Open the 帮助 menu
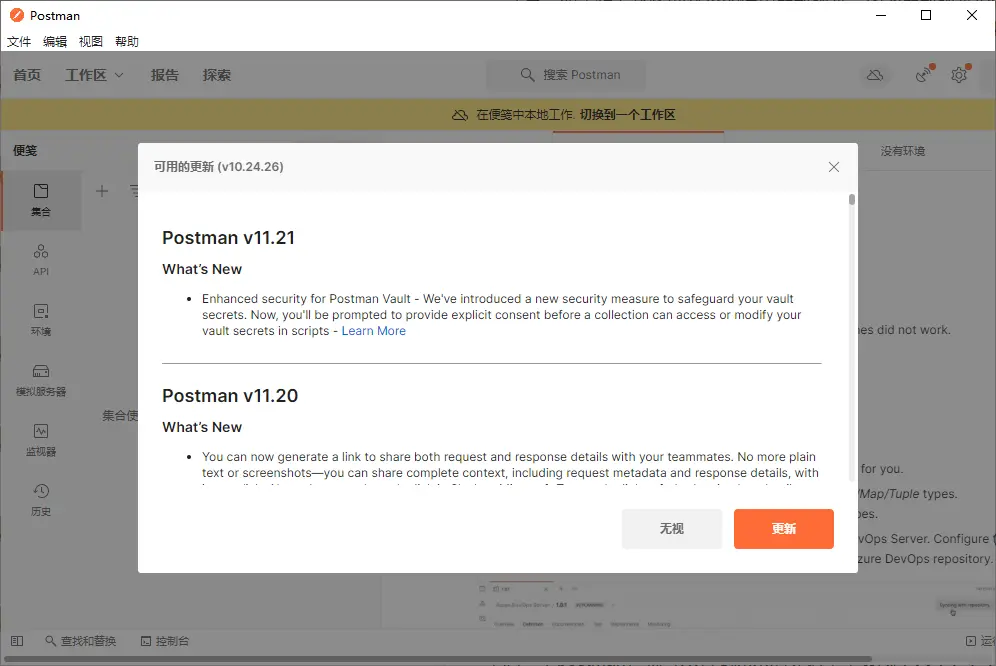The width and height of the screenshot is (996, 666). (127, 41)
